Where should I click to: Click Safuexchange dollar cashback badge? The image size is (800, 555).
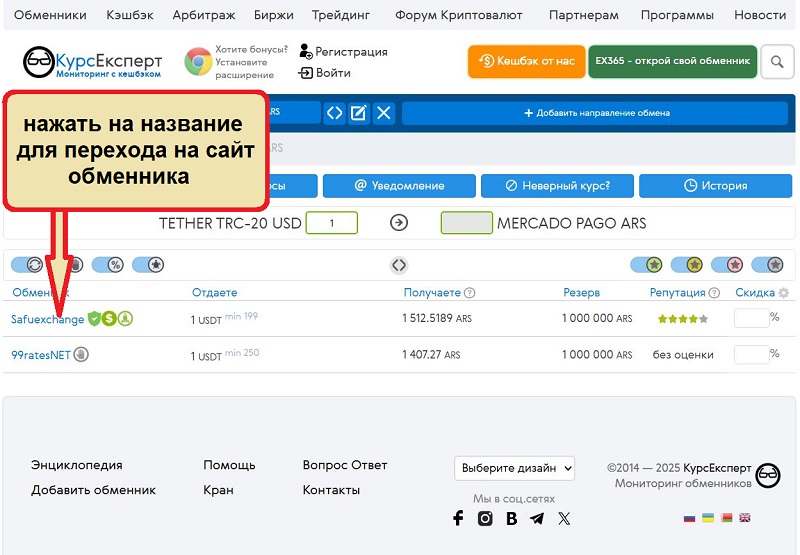(x=109, y=319)
